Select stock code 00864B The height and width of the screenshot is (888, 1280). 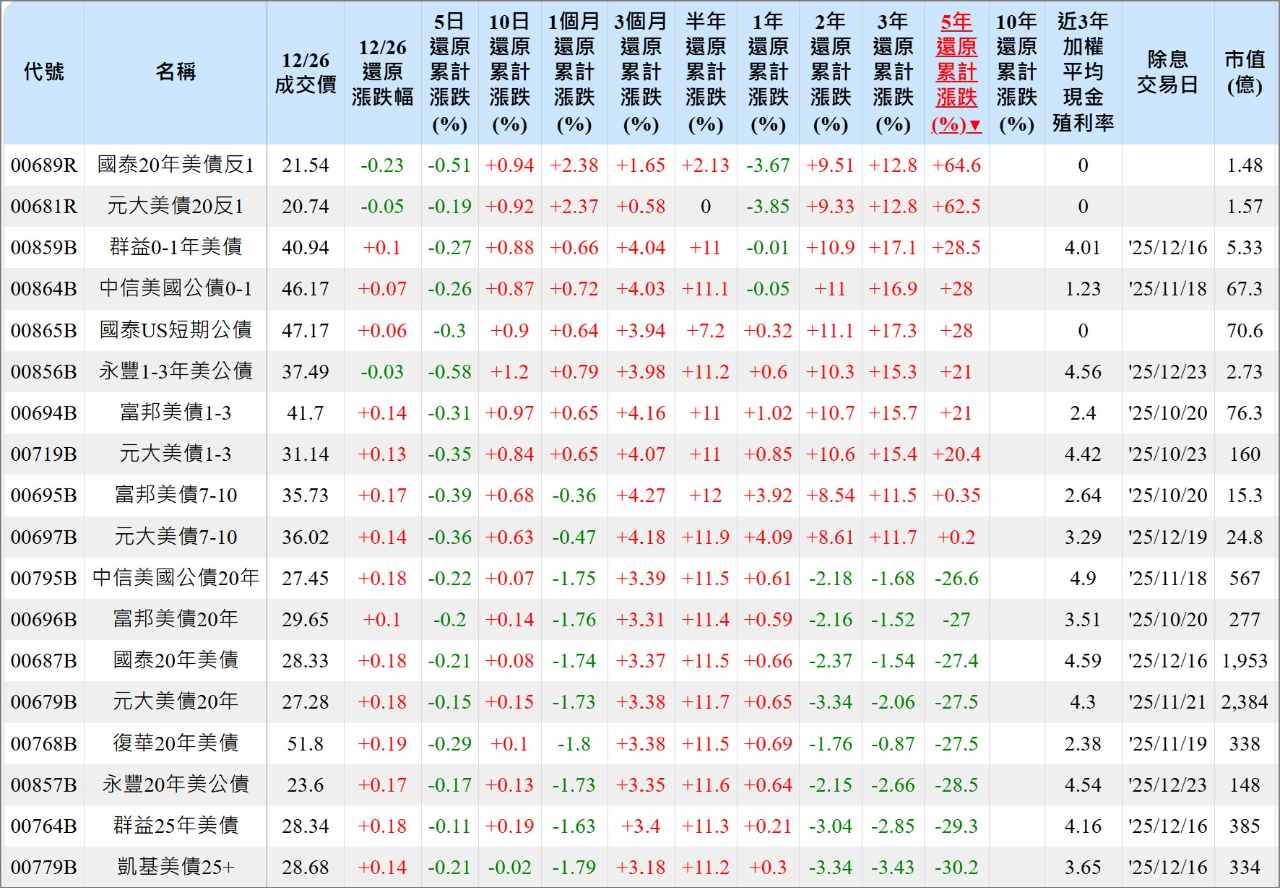tap(43, 289)
